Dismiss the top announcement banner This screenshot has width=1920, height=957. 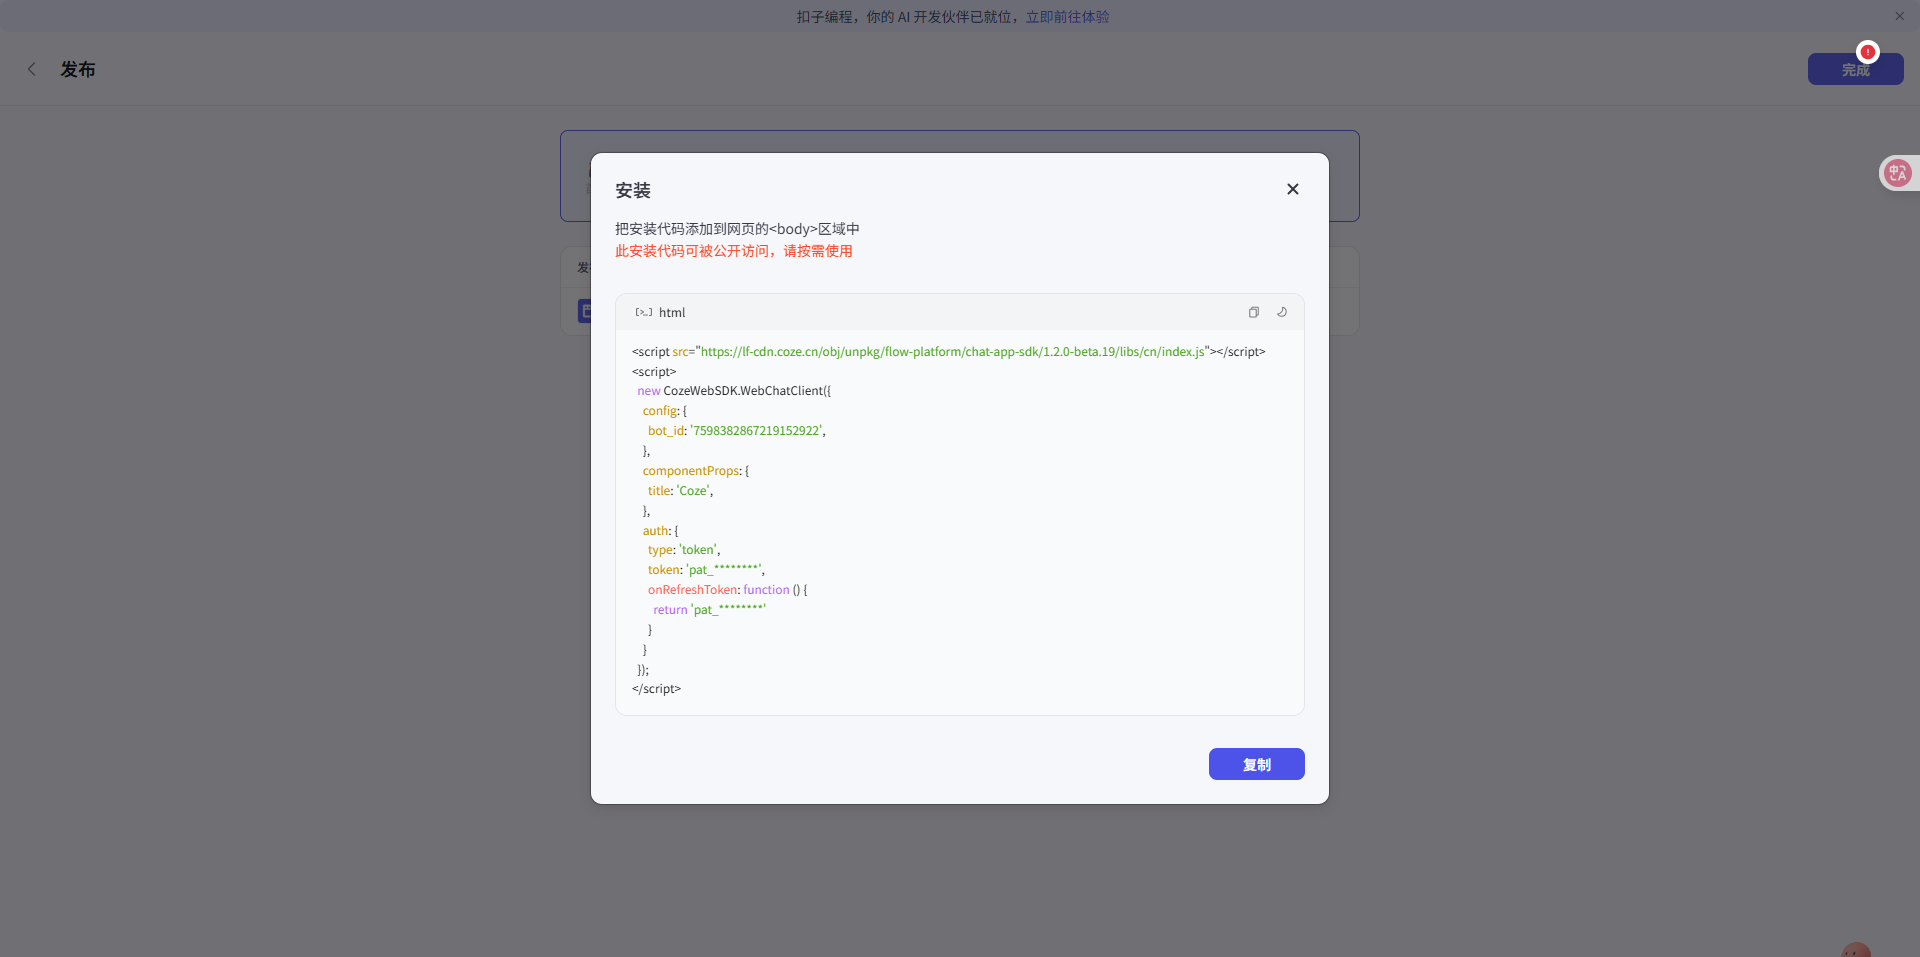(x=1899, y=16)
